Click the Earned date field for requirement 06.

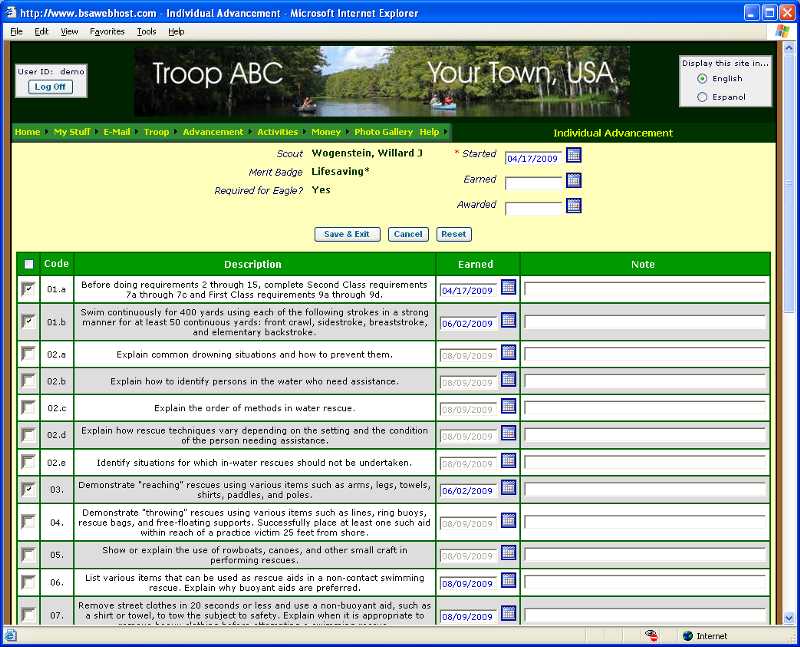click(468, 583)
